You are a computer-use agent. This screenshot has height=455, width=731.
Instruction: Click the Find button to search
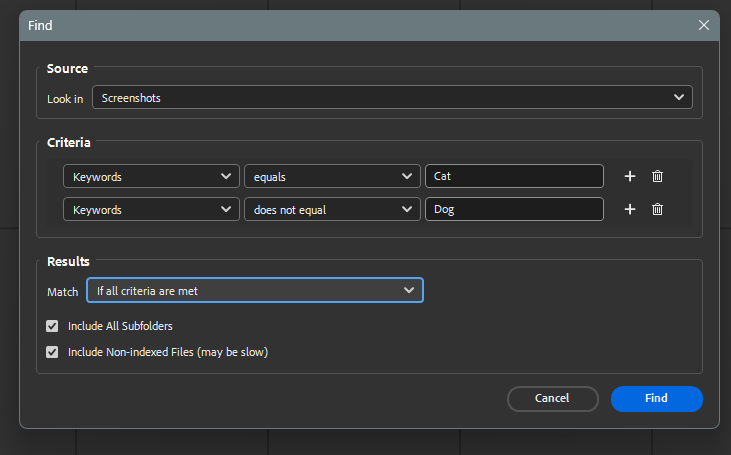point(656,398)
